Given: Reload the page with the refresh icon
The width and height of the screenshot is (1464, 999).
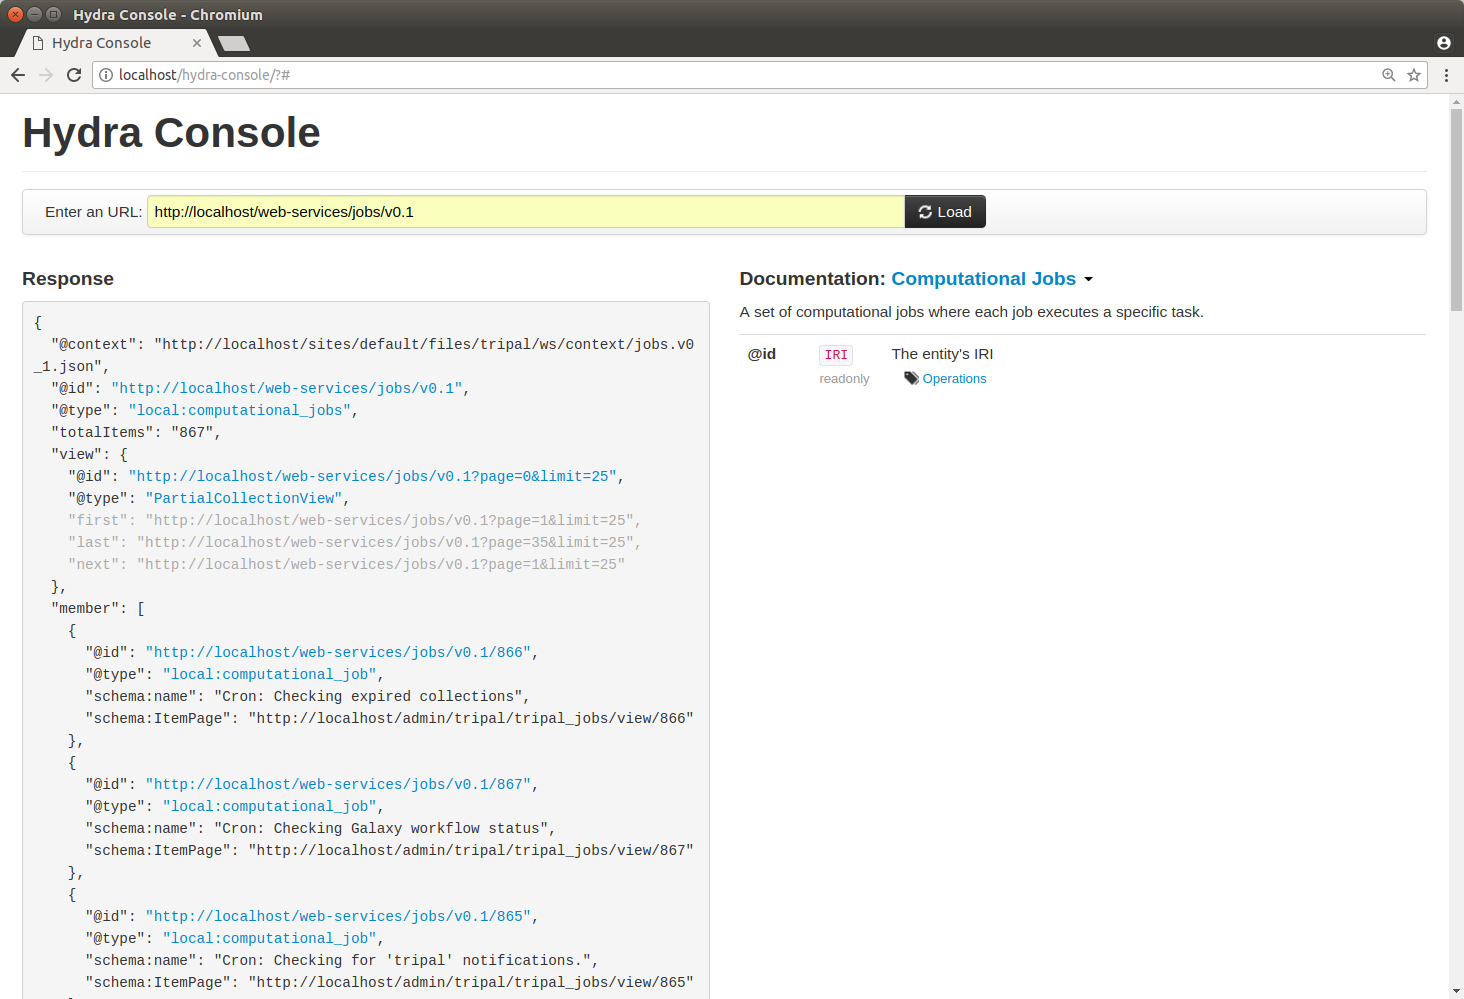Looking at the screenshot, I should click(74, 75).
